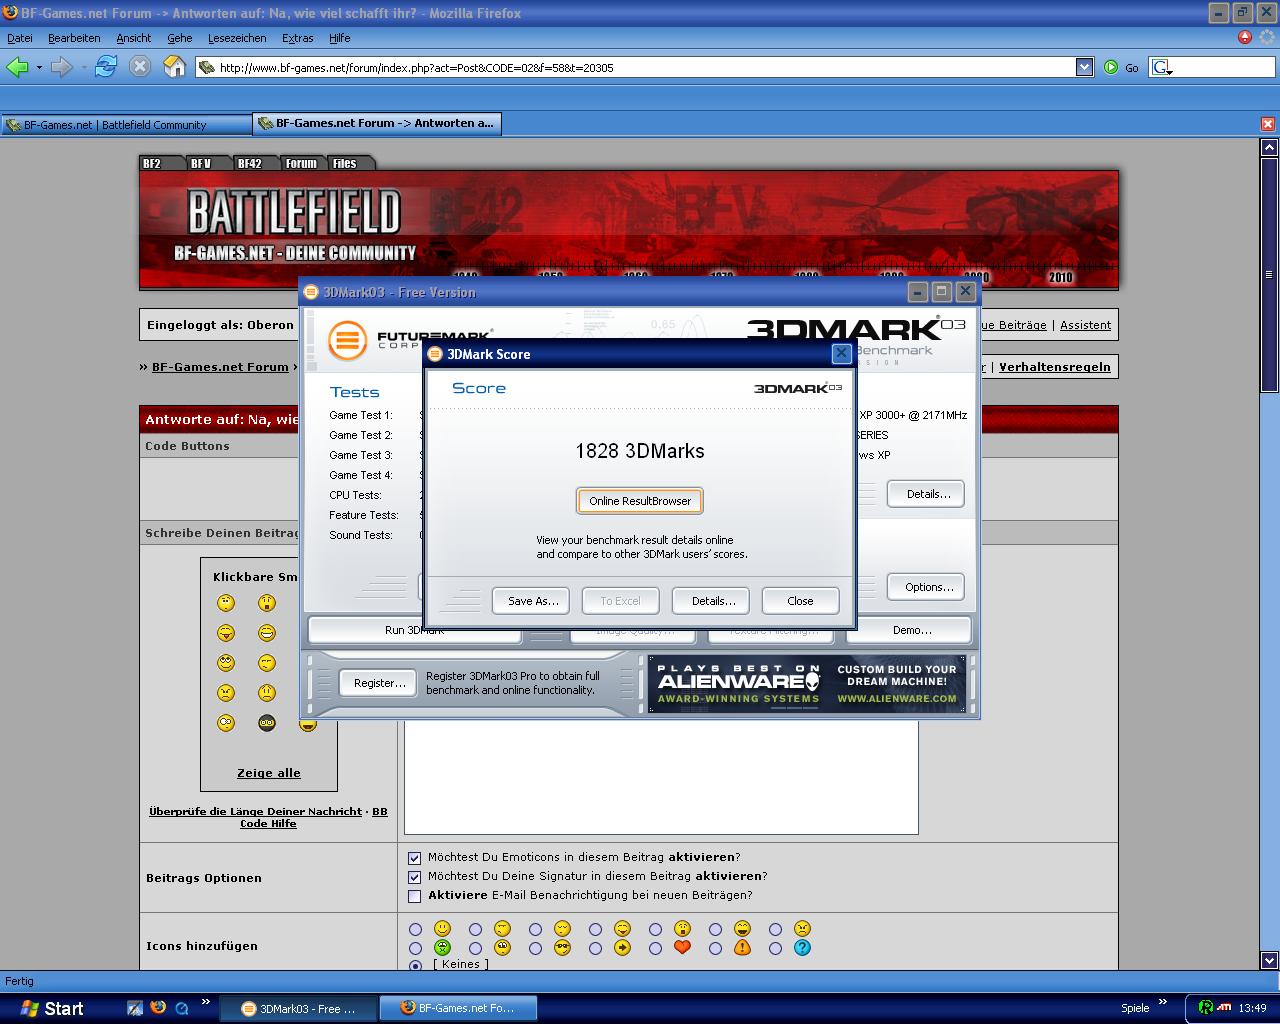The width and height of the screenshot is (1280, 1024).
Task: Select the radio button beside the question mark icon
Action: [775, 948]
